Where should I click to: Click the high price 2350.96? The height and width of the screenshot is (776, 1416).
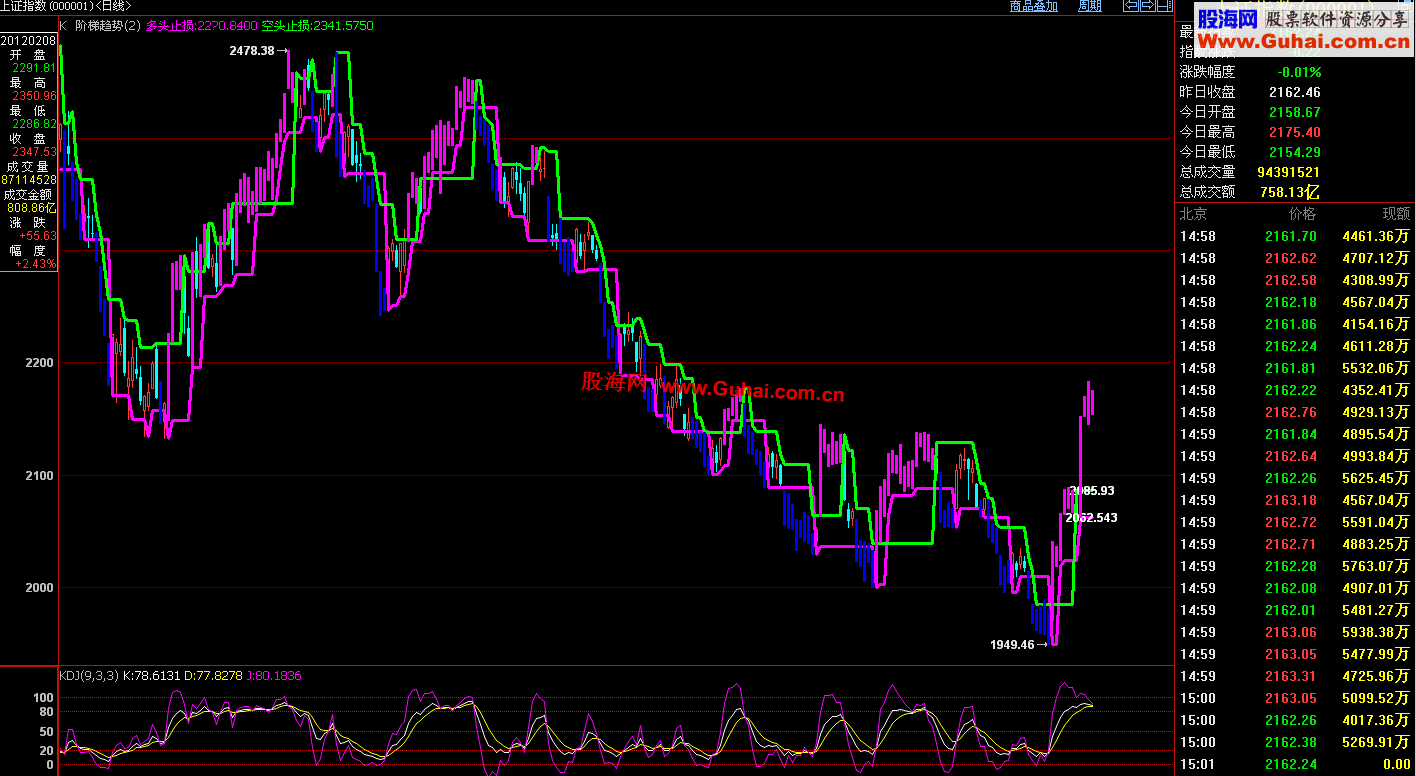[x=33, y=96]
